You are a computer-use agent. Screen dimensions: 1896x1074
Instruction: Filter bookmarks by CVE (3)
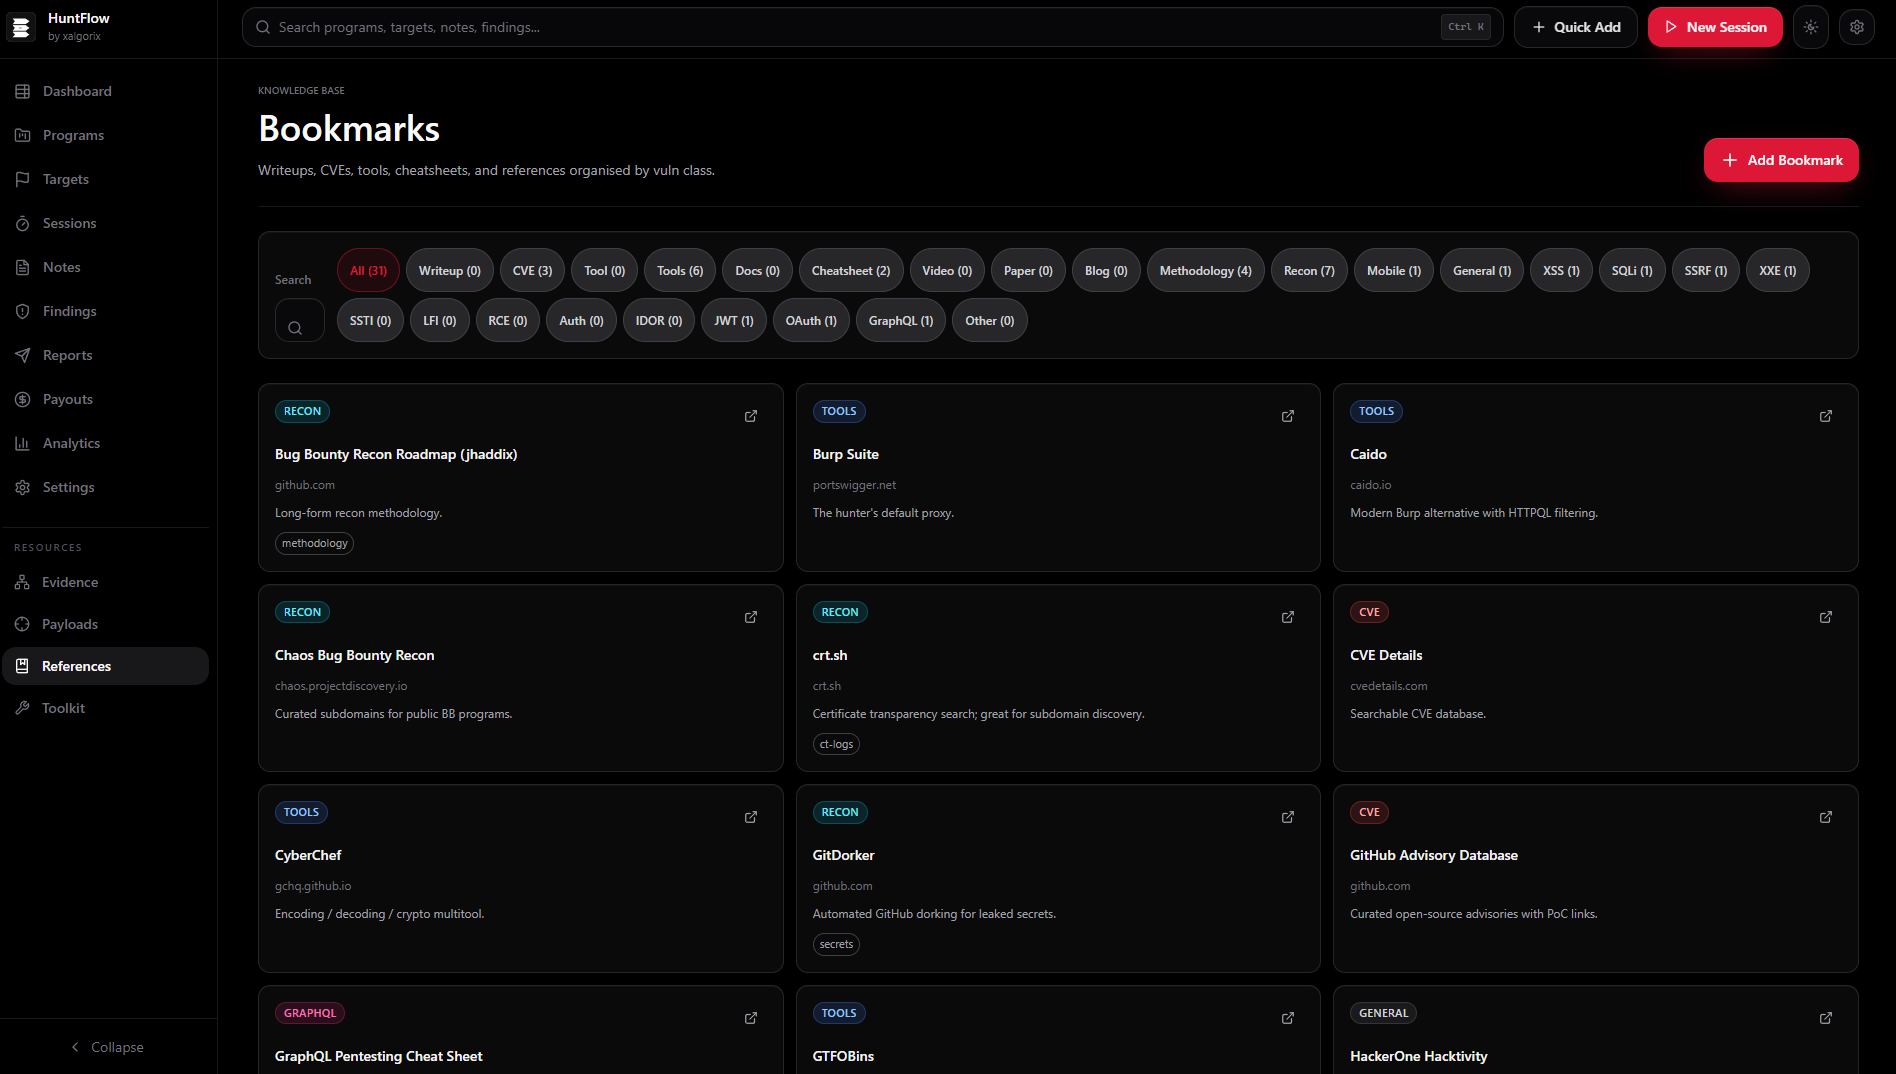pos(532,270)
